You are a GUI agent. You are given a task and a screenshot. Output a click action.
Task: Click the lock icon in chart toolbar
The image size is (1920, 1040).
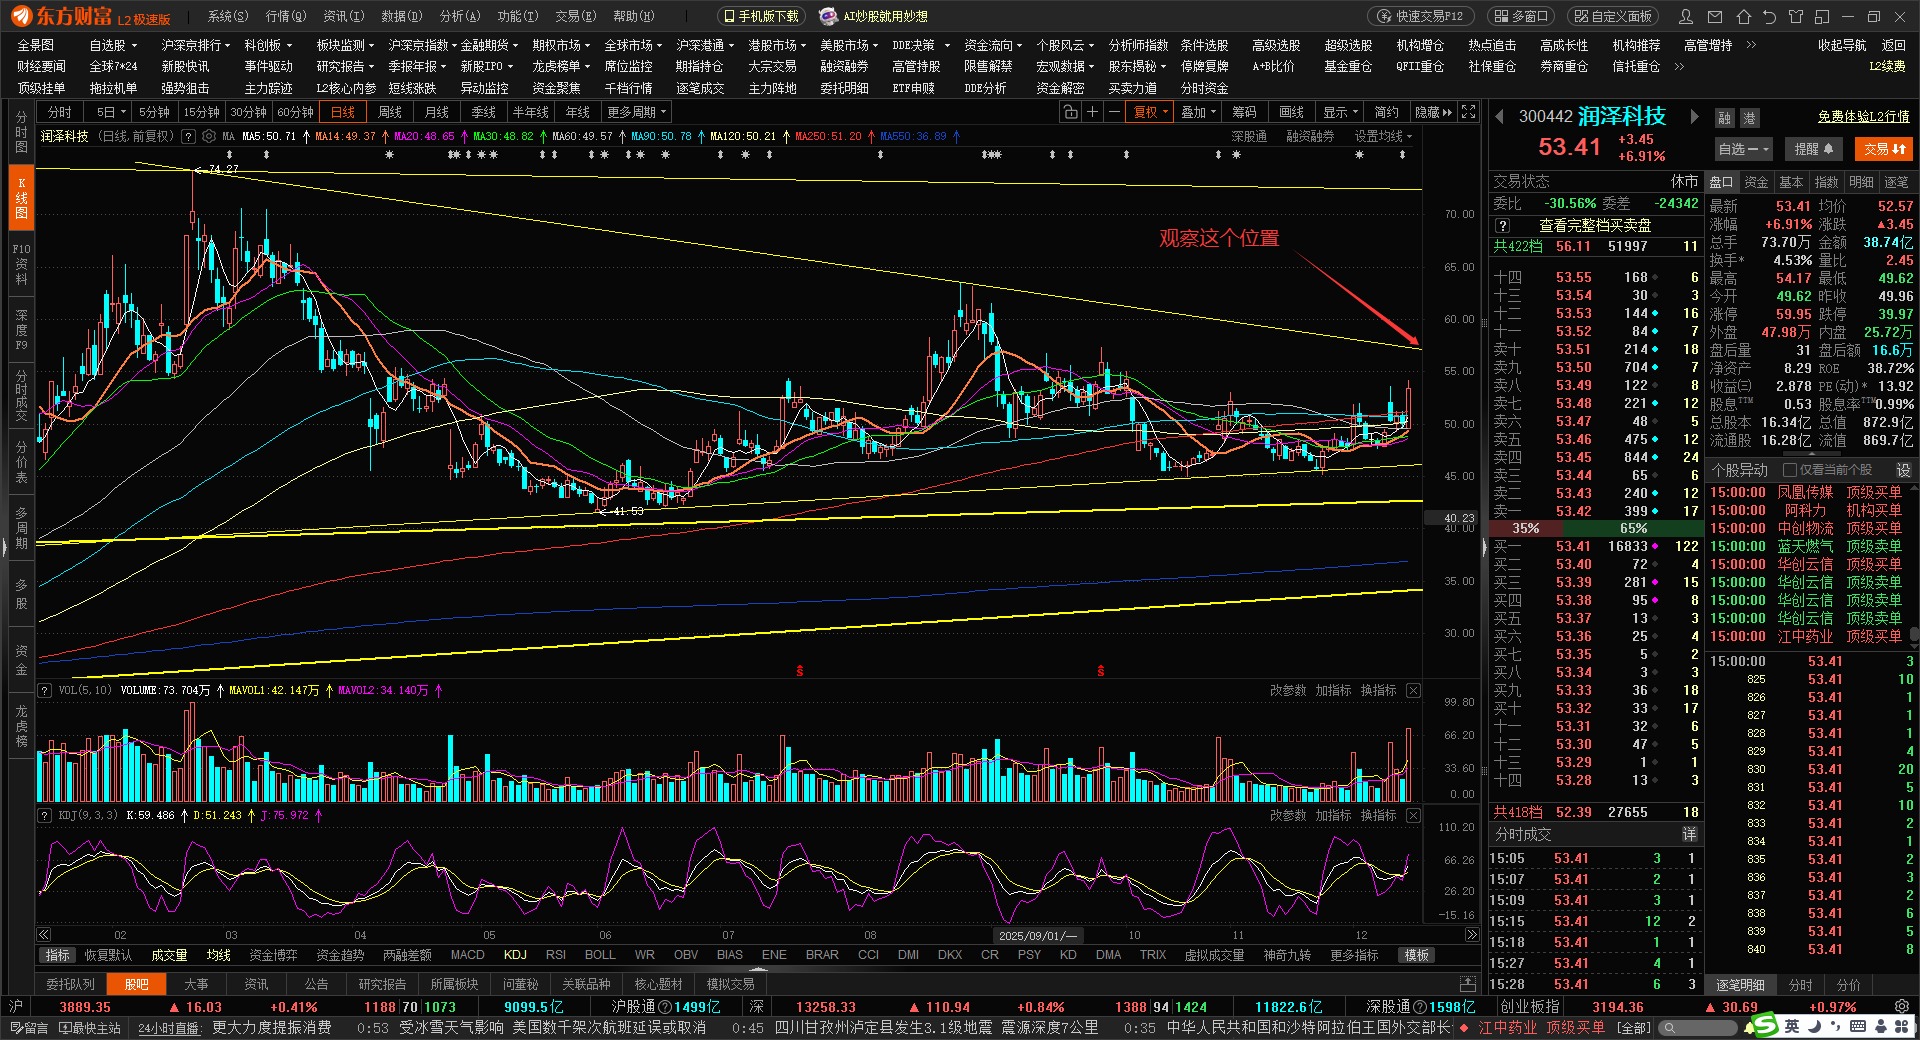(1070, 112)
